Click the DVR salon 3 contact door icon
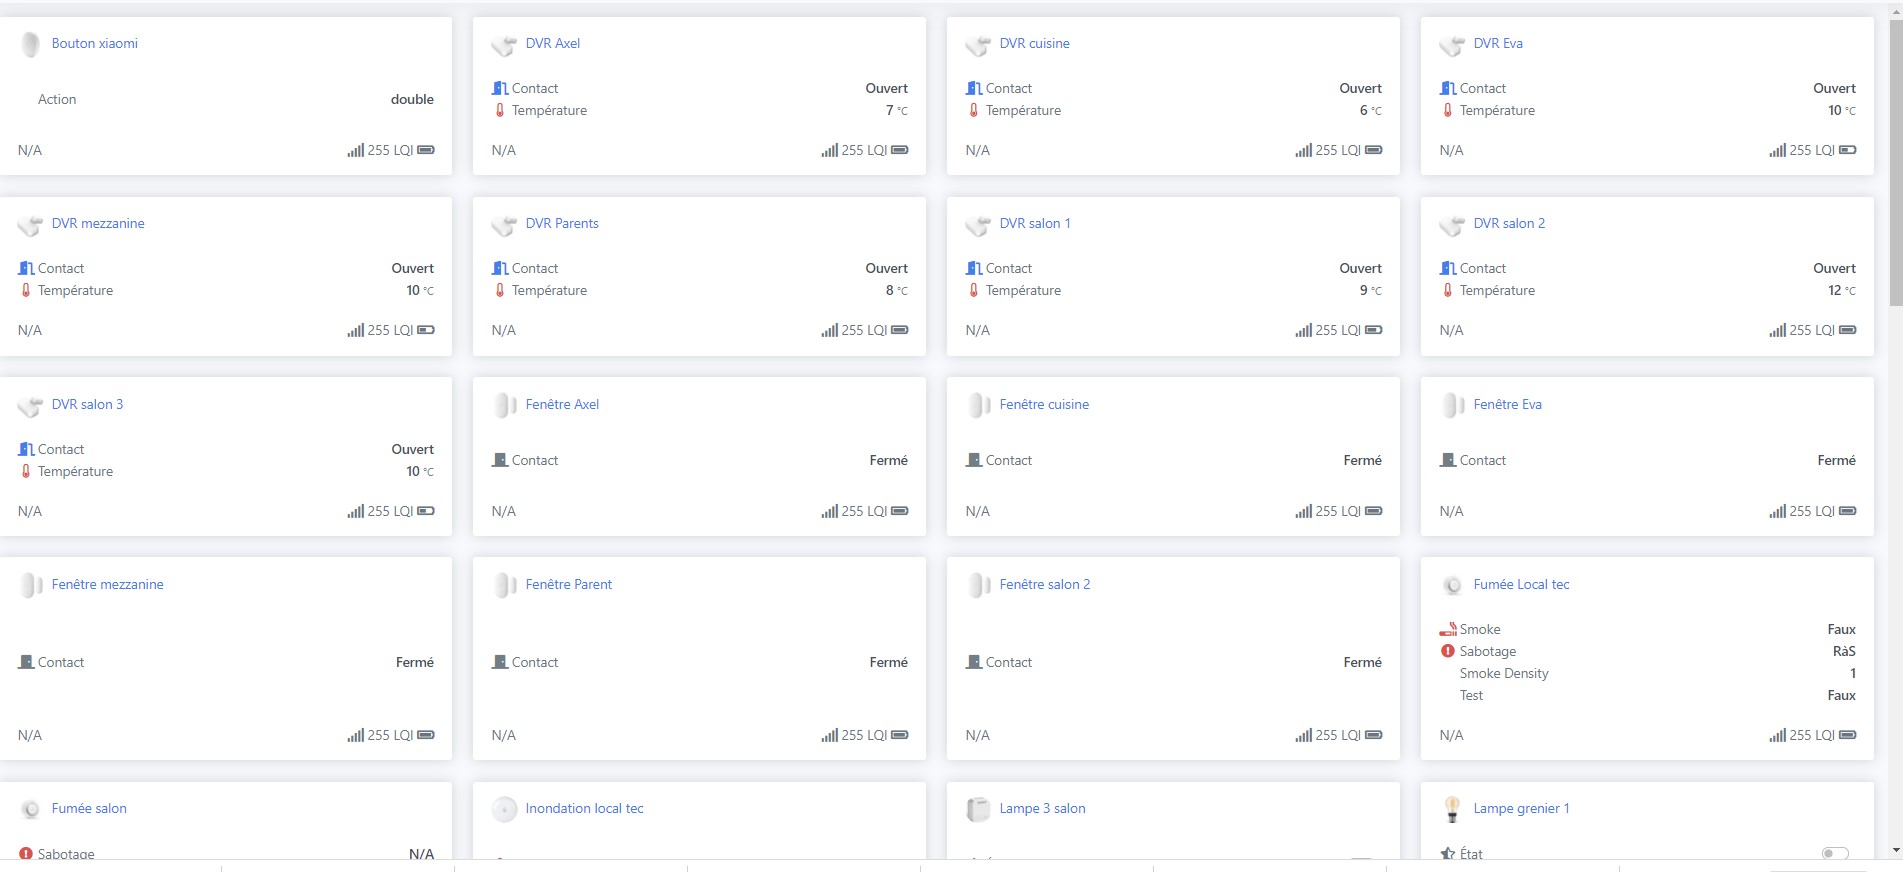1903x872 pixels. click(27, 449)
